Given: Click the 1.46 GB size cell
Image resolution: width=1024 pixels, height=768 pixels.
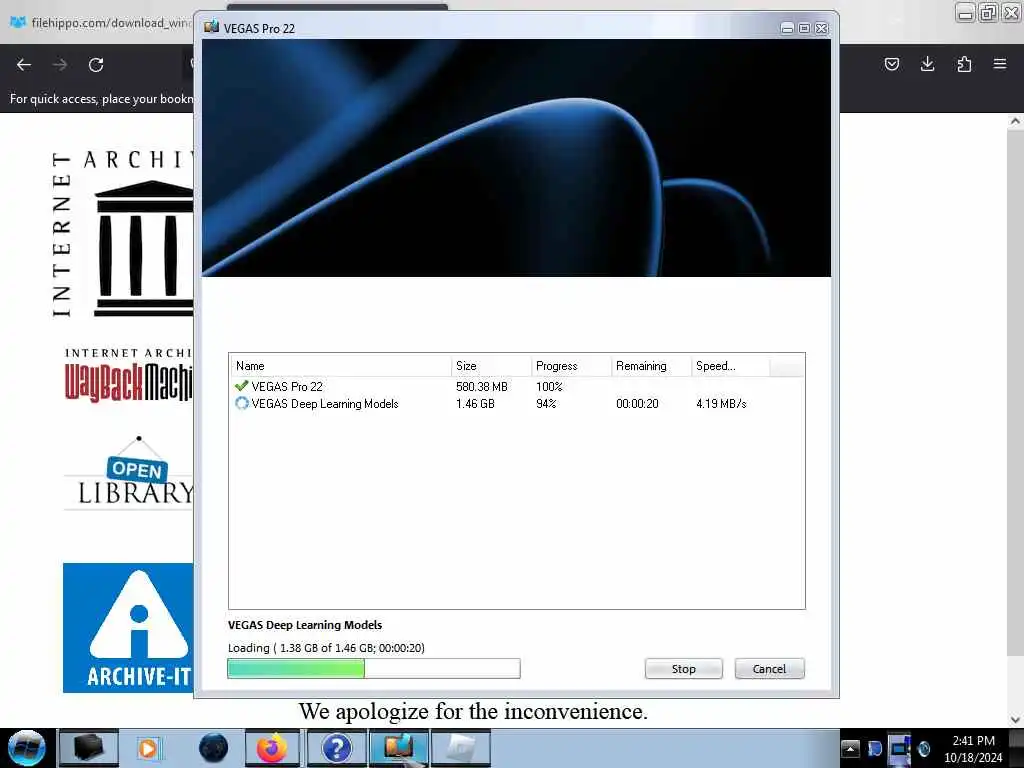Looking at the screenshot, I should coord(475,404).
